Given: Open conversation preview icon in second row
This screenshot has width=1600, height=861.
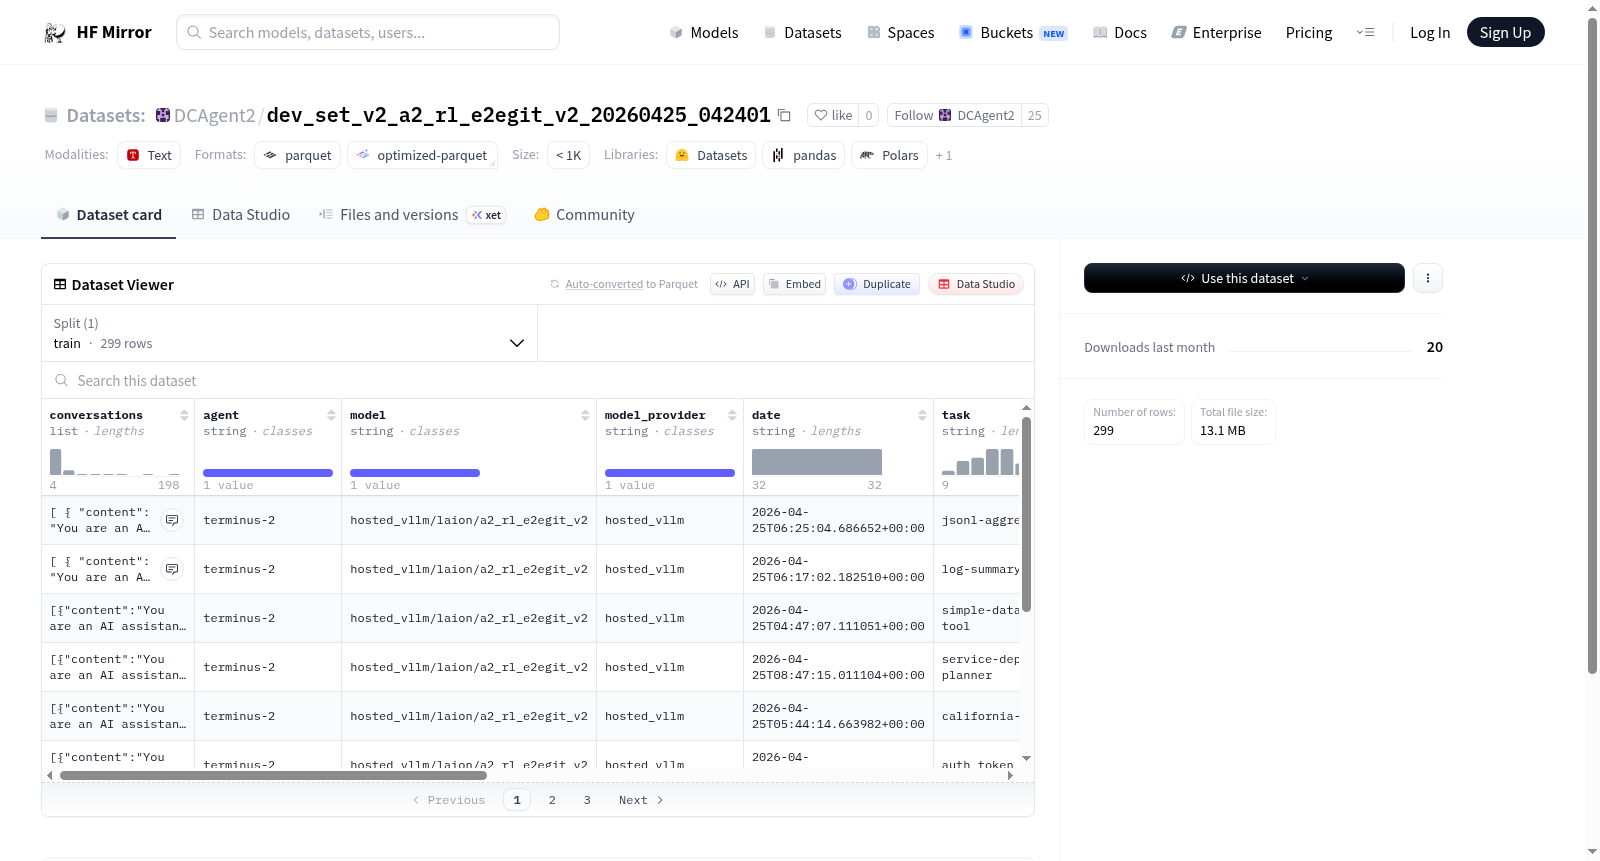Looking at the screenshot, I should [172, 569].
